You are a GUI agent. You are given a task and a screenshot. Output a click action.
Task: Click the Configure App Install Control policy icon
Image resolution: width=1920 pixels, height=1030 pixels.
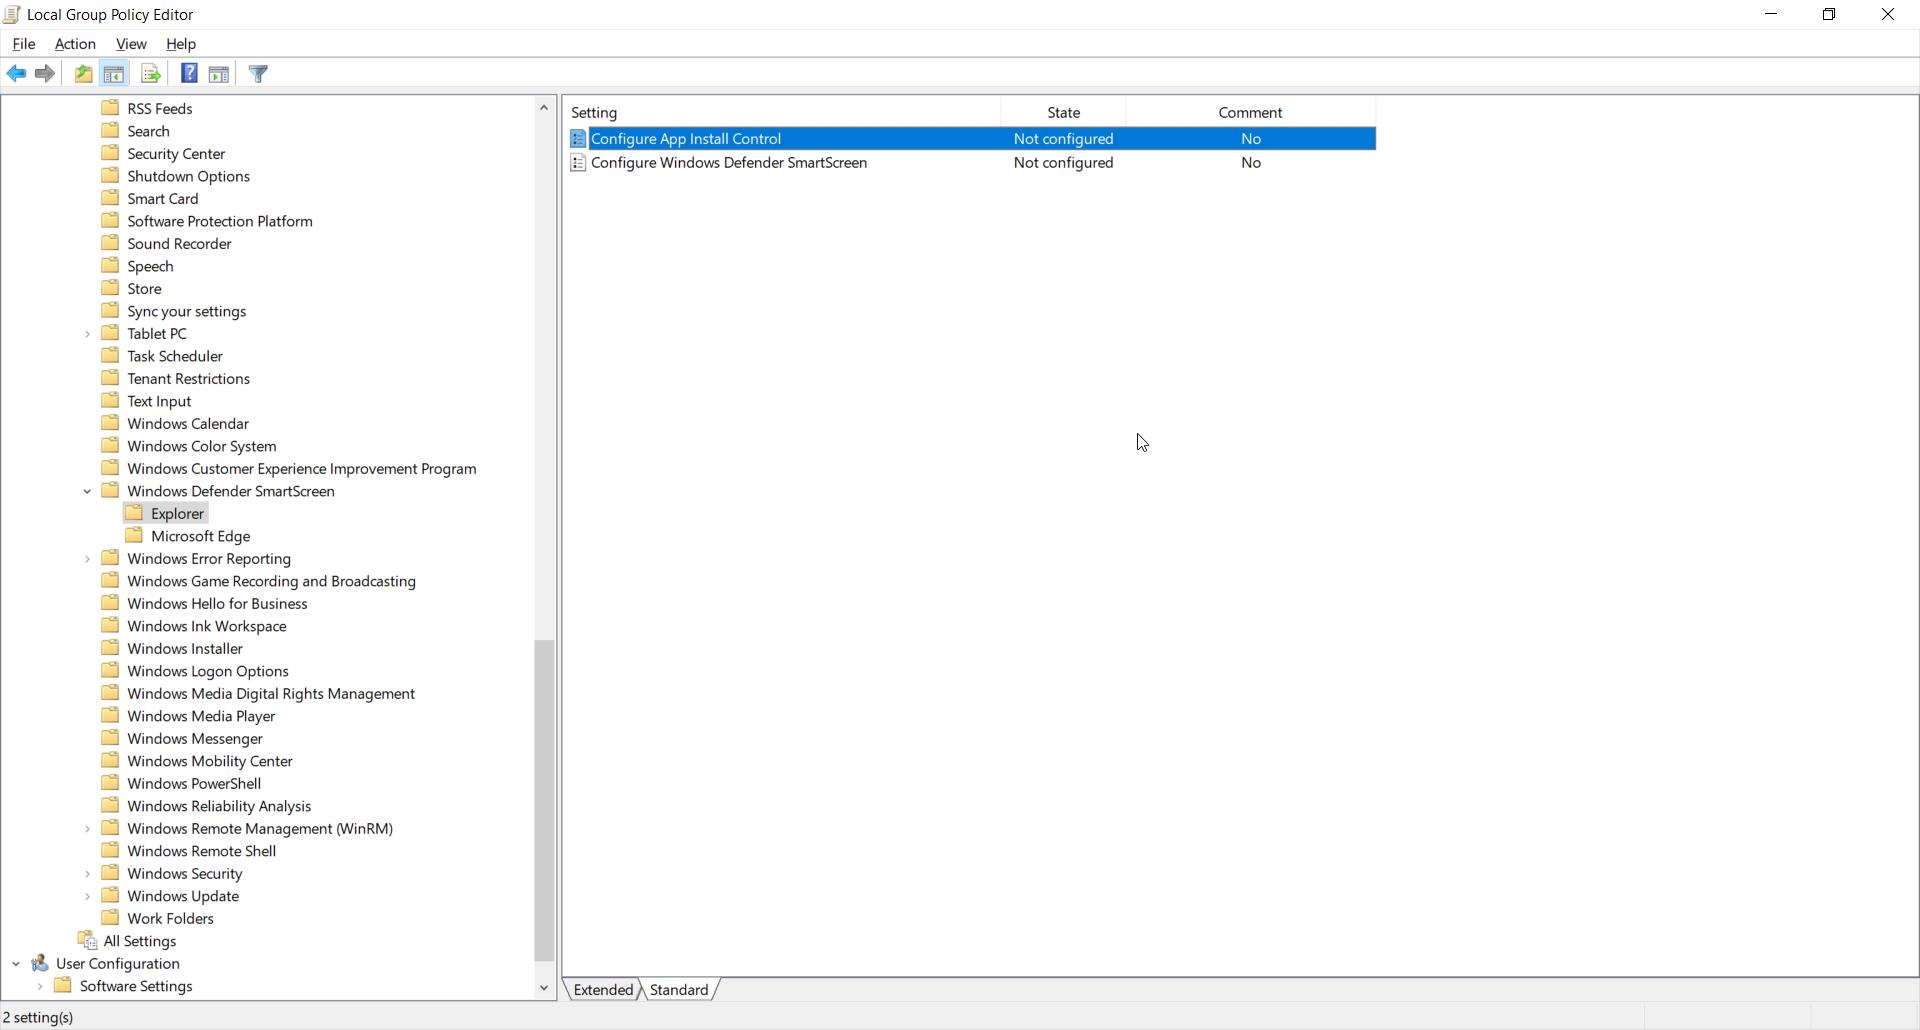pyautogui.click(x=578, y=139)
